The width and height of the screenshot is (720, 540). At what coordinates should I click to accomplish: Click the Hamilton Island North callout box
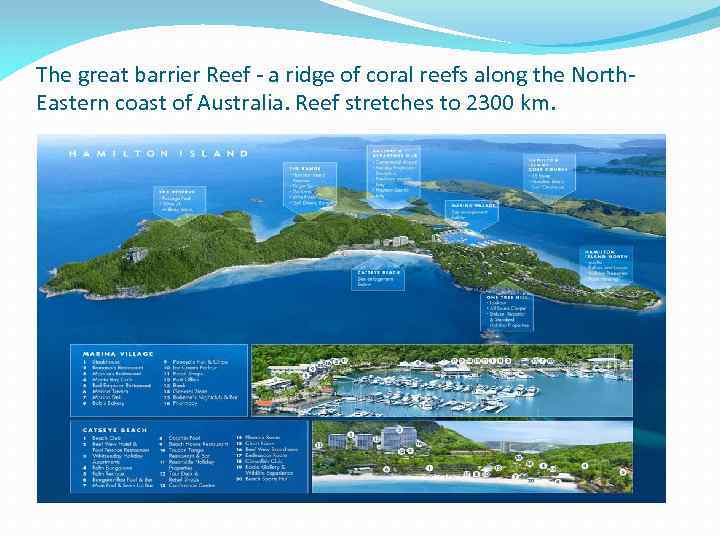point(606,266)
